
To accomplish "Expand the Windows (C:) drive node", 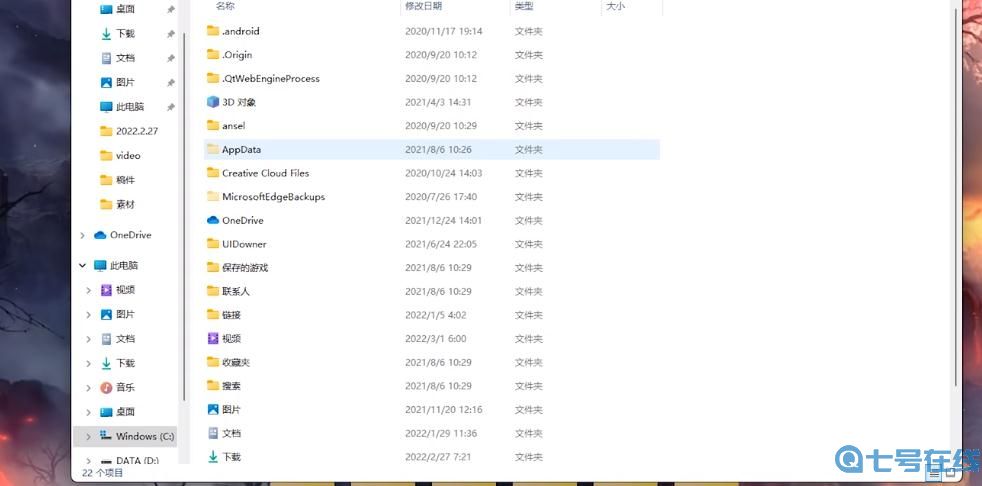I will [88, 436].
